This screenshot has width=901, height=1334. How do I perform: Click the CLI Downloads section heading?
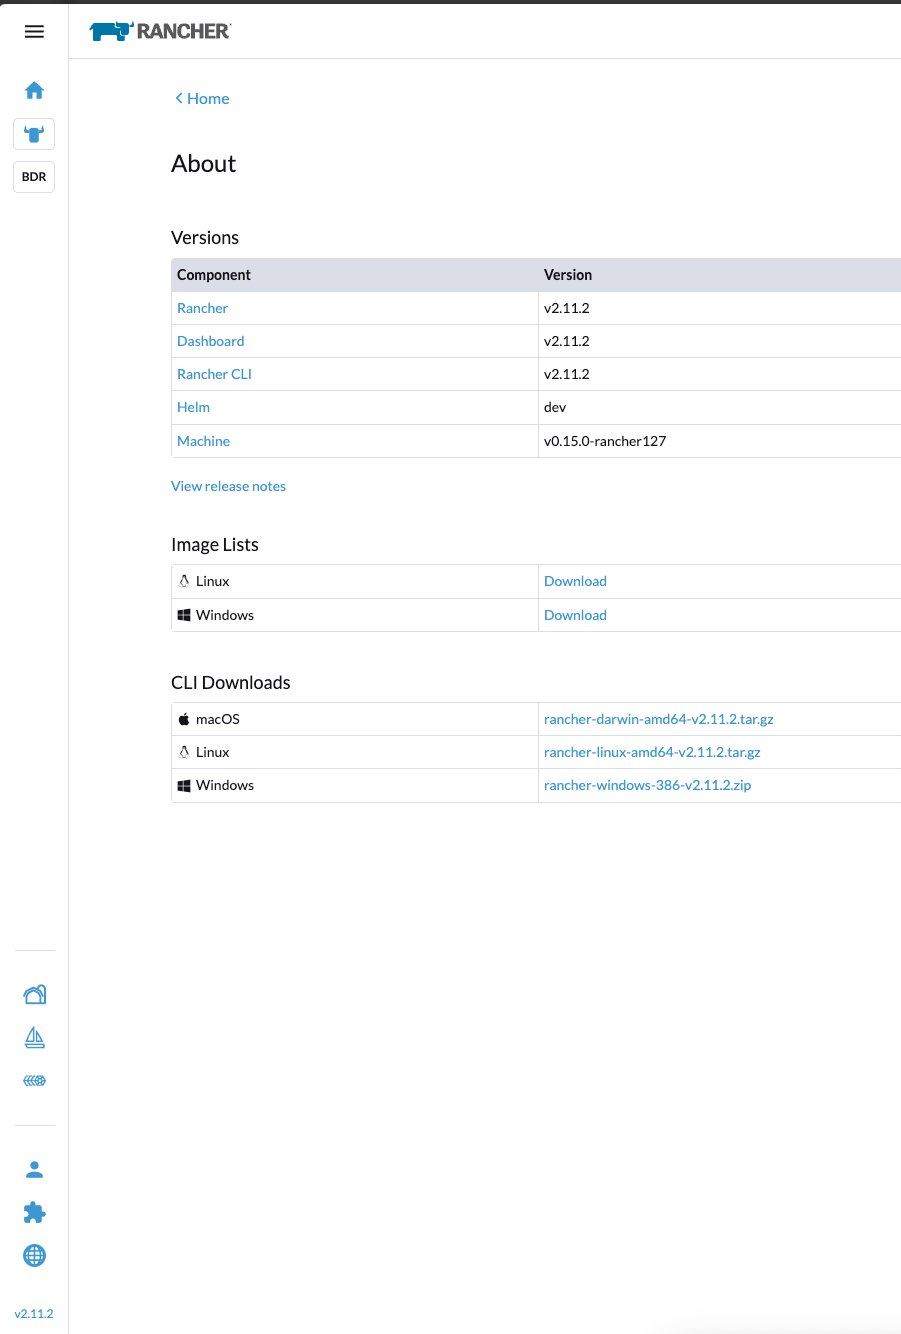(x=231, y=683)
